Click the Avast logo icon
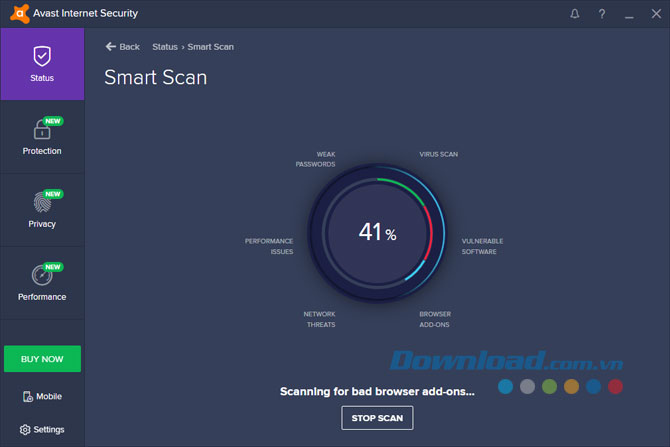Image resolution: width=670 pixels, height=447 pixels. tap(20, 14)
